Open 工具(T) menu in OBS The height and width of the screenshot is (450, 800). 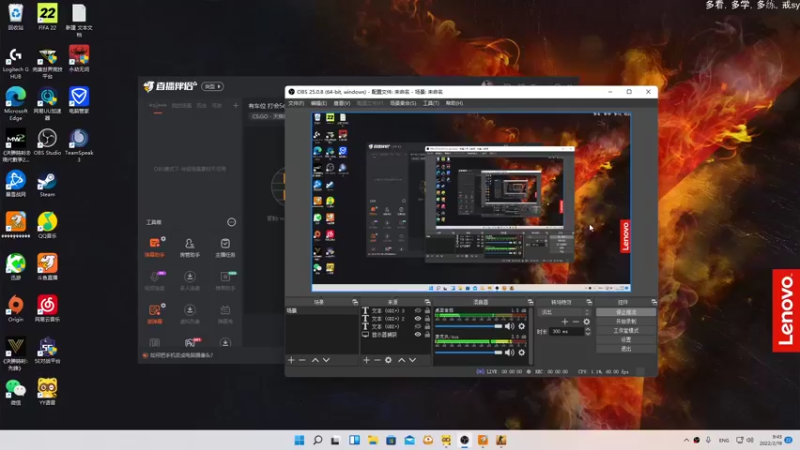coord(431,104)
